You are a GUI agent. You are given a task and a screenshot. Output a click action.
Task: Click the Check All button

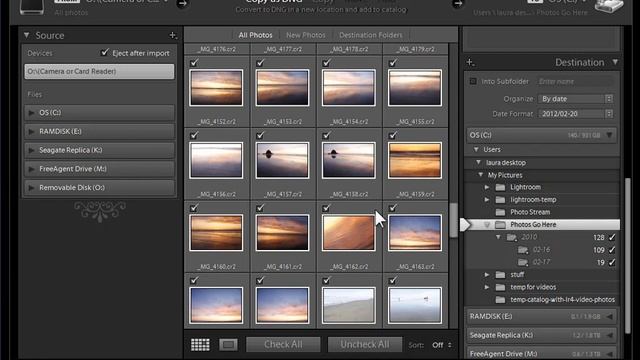pyautogui.click(x=283, y=344)
